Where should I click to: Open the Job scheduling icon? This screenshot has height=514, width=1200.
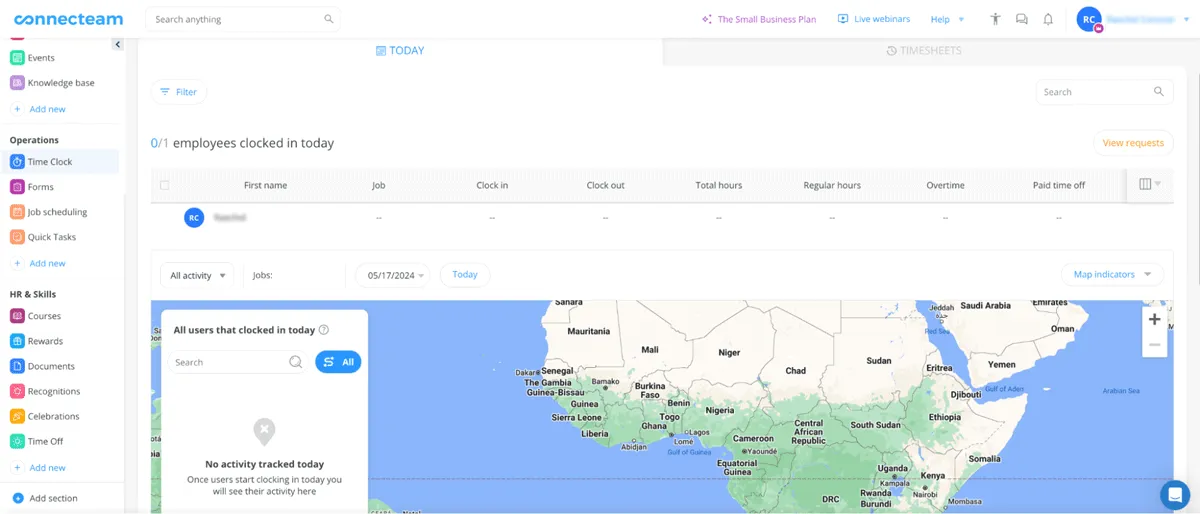[x=17, y=212]
